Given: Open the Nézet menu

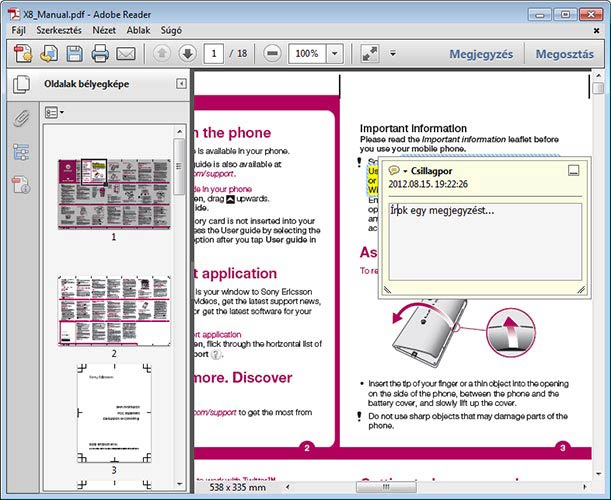Looking at the screenshot, I should pos(104,30).
